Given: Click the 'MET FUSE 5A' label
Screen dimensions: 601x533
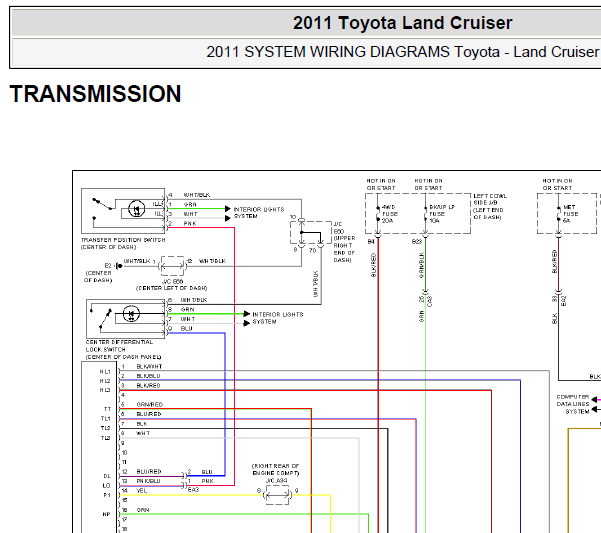Looking at the screenshot, I should [x=570, y=214].
